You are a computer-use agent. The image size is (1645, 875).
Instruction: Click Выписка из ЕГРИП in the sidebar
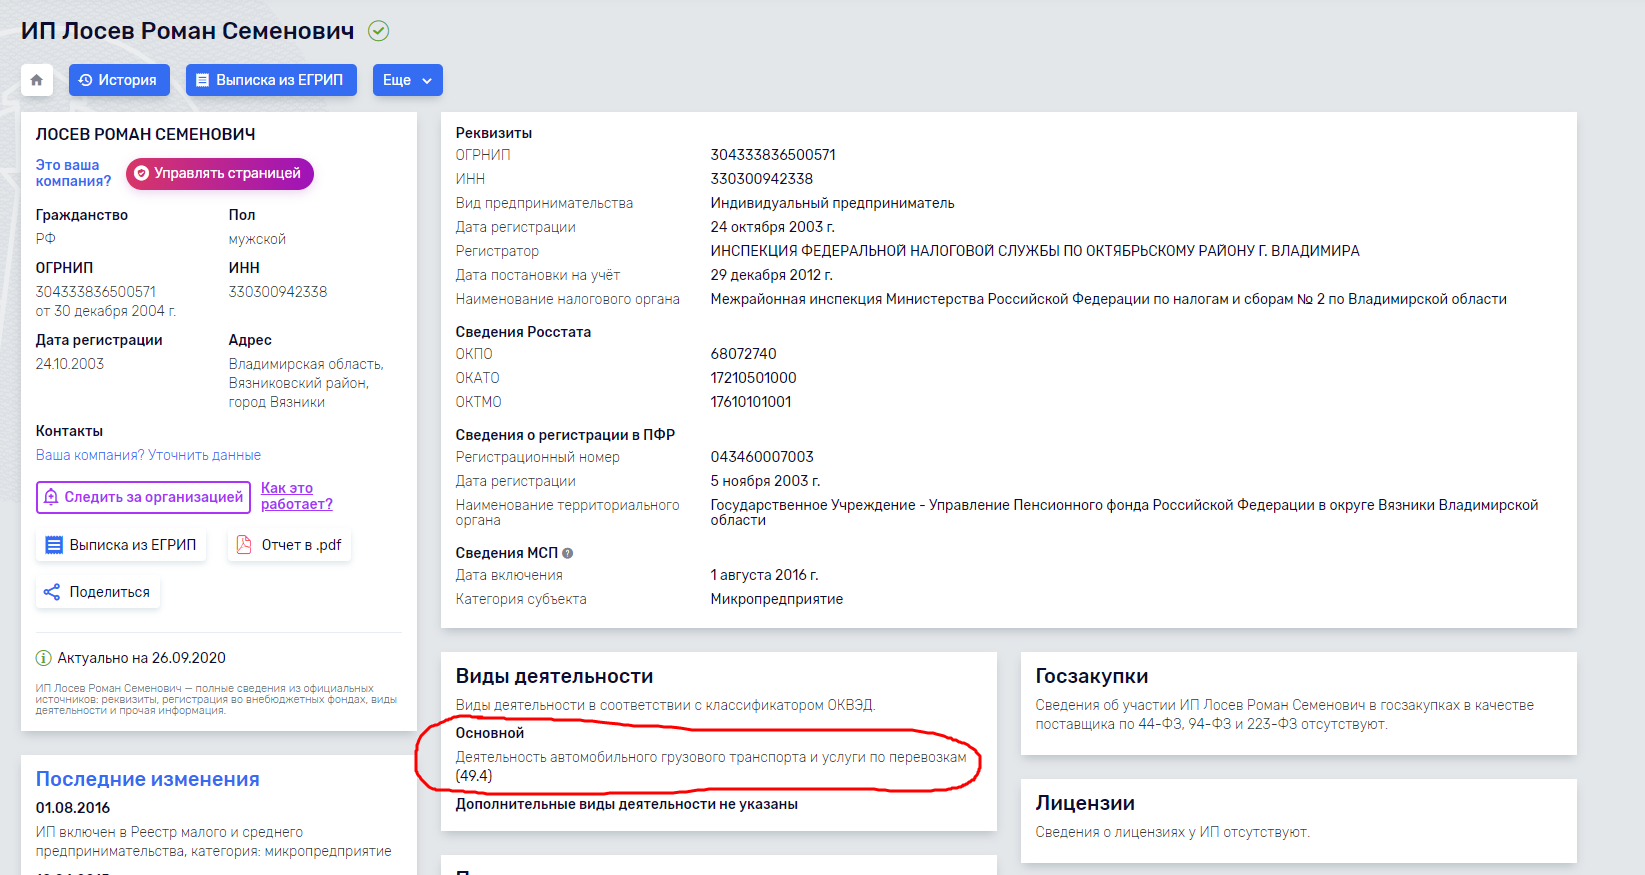tap(121, 545)
